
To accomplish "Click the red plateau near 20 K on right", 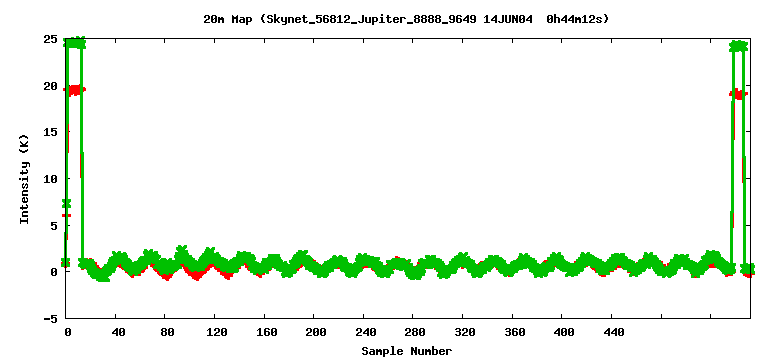I will [x=739, y=94].
